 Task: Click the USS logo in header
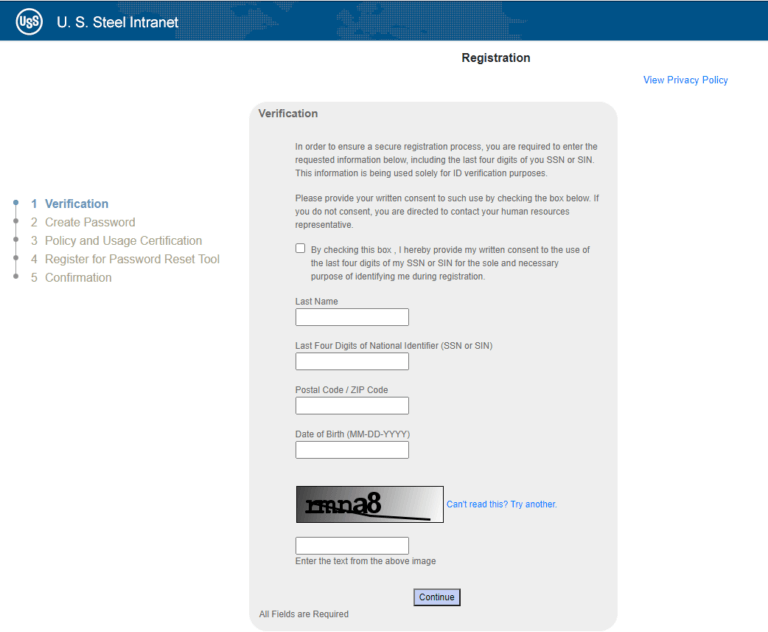(29, 21)
